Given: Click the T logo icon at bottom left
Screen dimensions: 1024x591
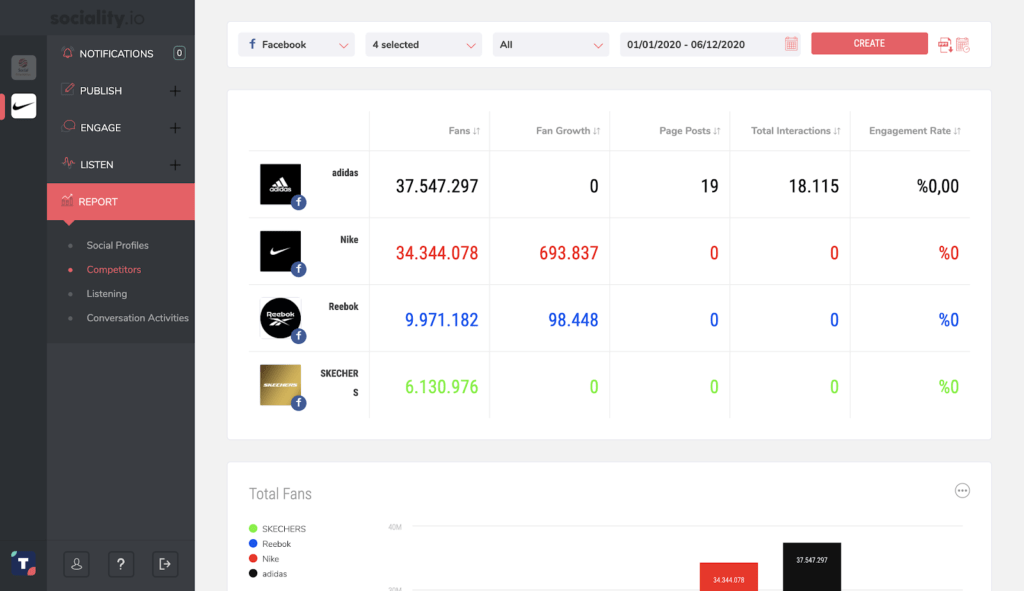Looking at the screenshot, I should point(24,564).
